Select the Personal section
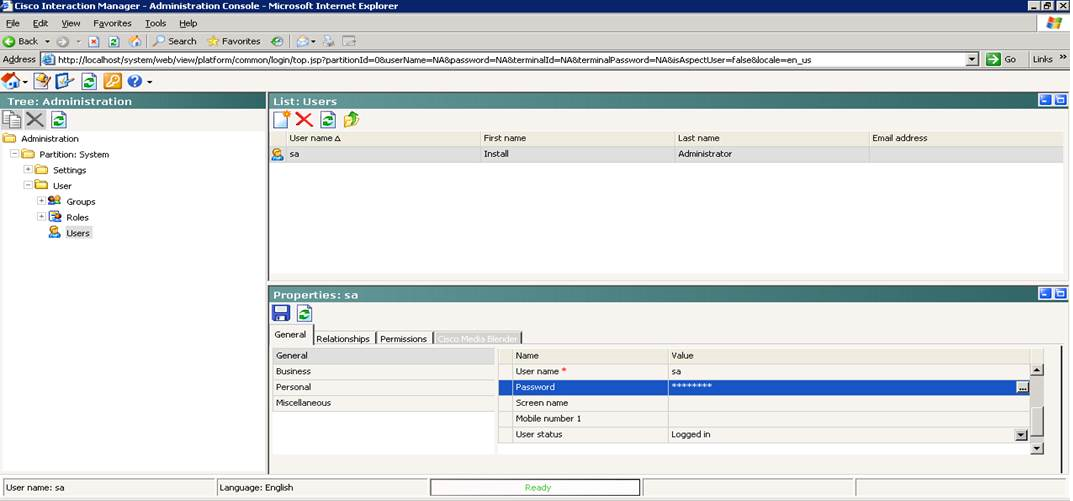This screenshot has width=1073, height=501. click(383, 387)
